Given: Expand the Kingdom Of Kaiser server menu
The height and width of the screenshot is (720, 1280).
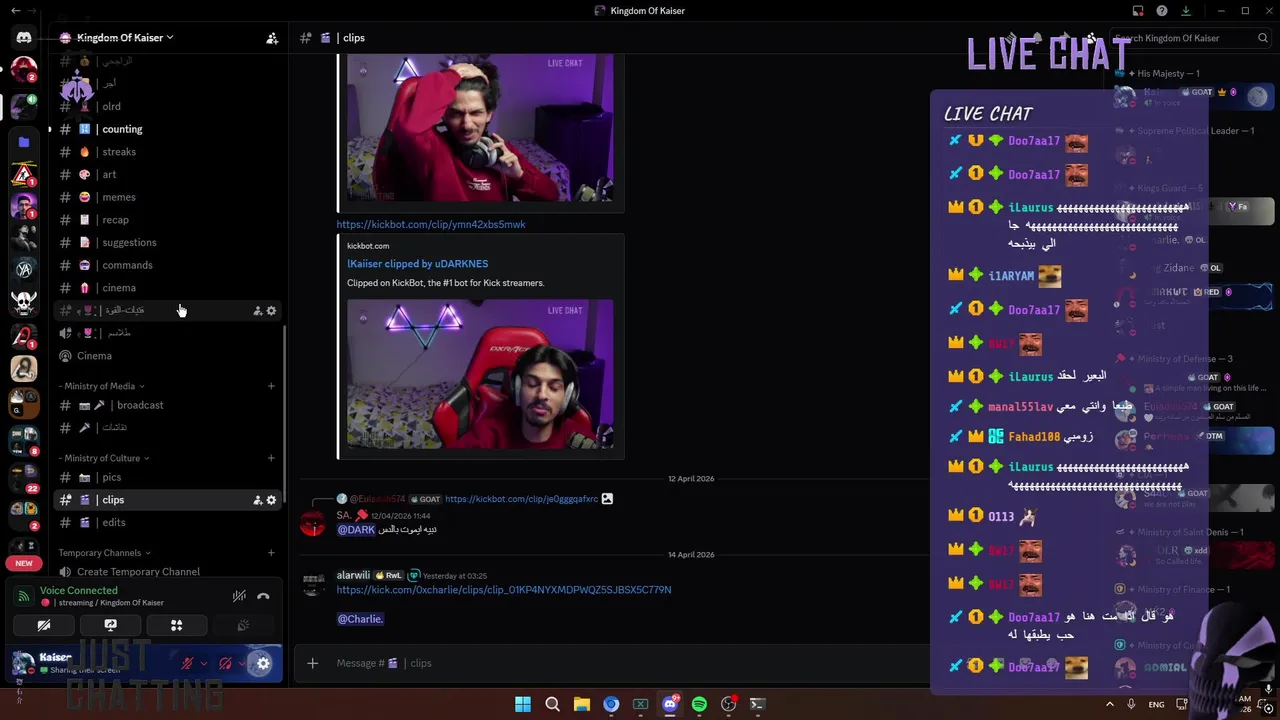Looking at the screenshot, I should pos(125,38).
